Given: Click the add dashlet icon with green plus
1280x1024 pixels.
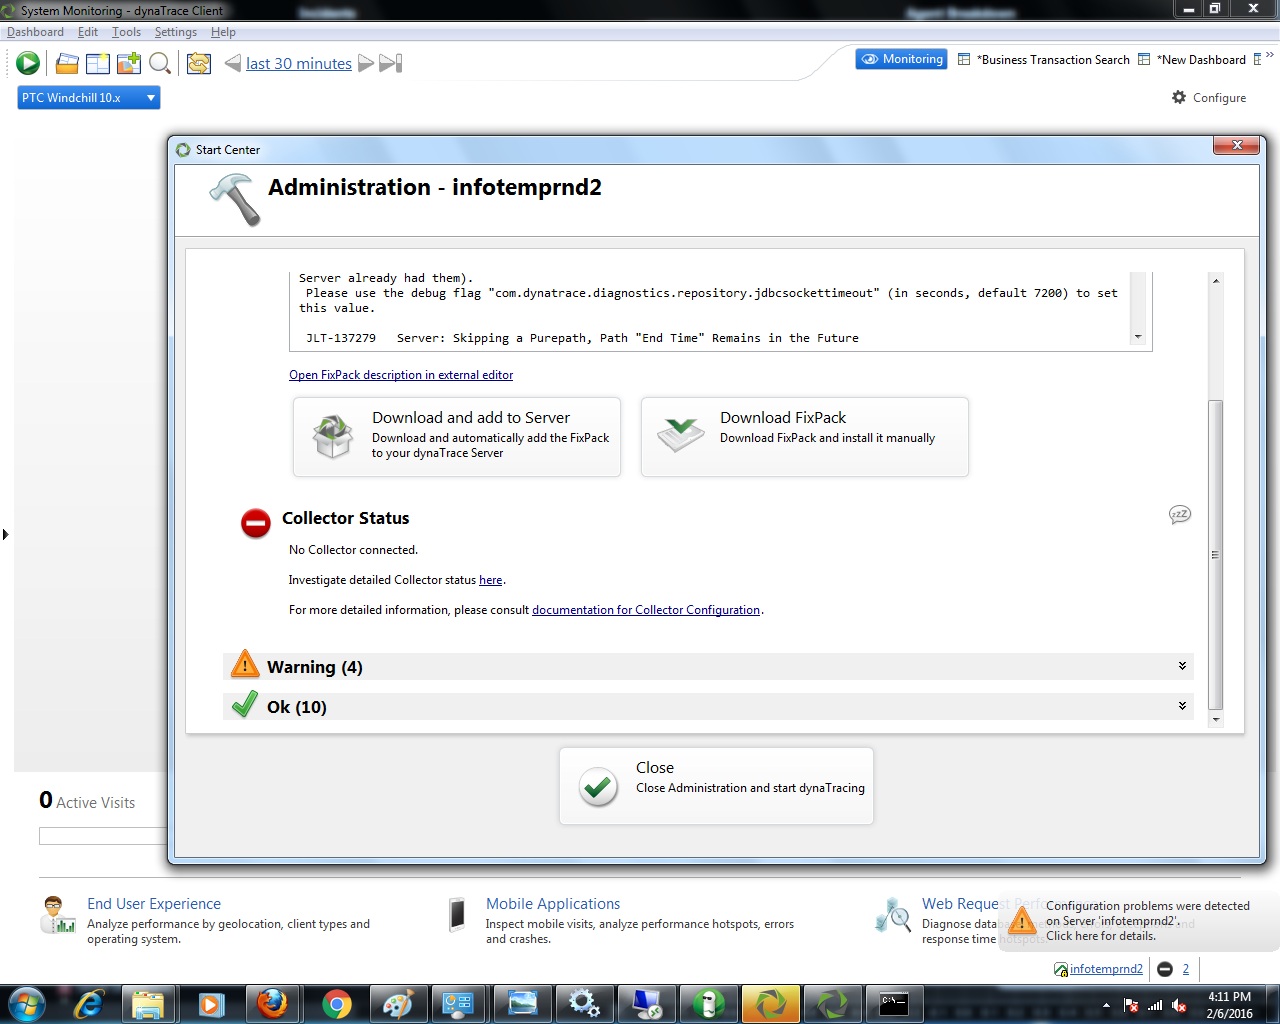Looking at the screenshot, I should [x=129, y=63].
